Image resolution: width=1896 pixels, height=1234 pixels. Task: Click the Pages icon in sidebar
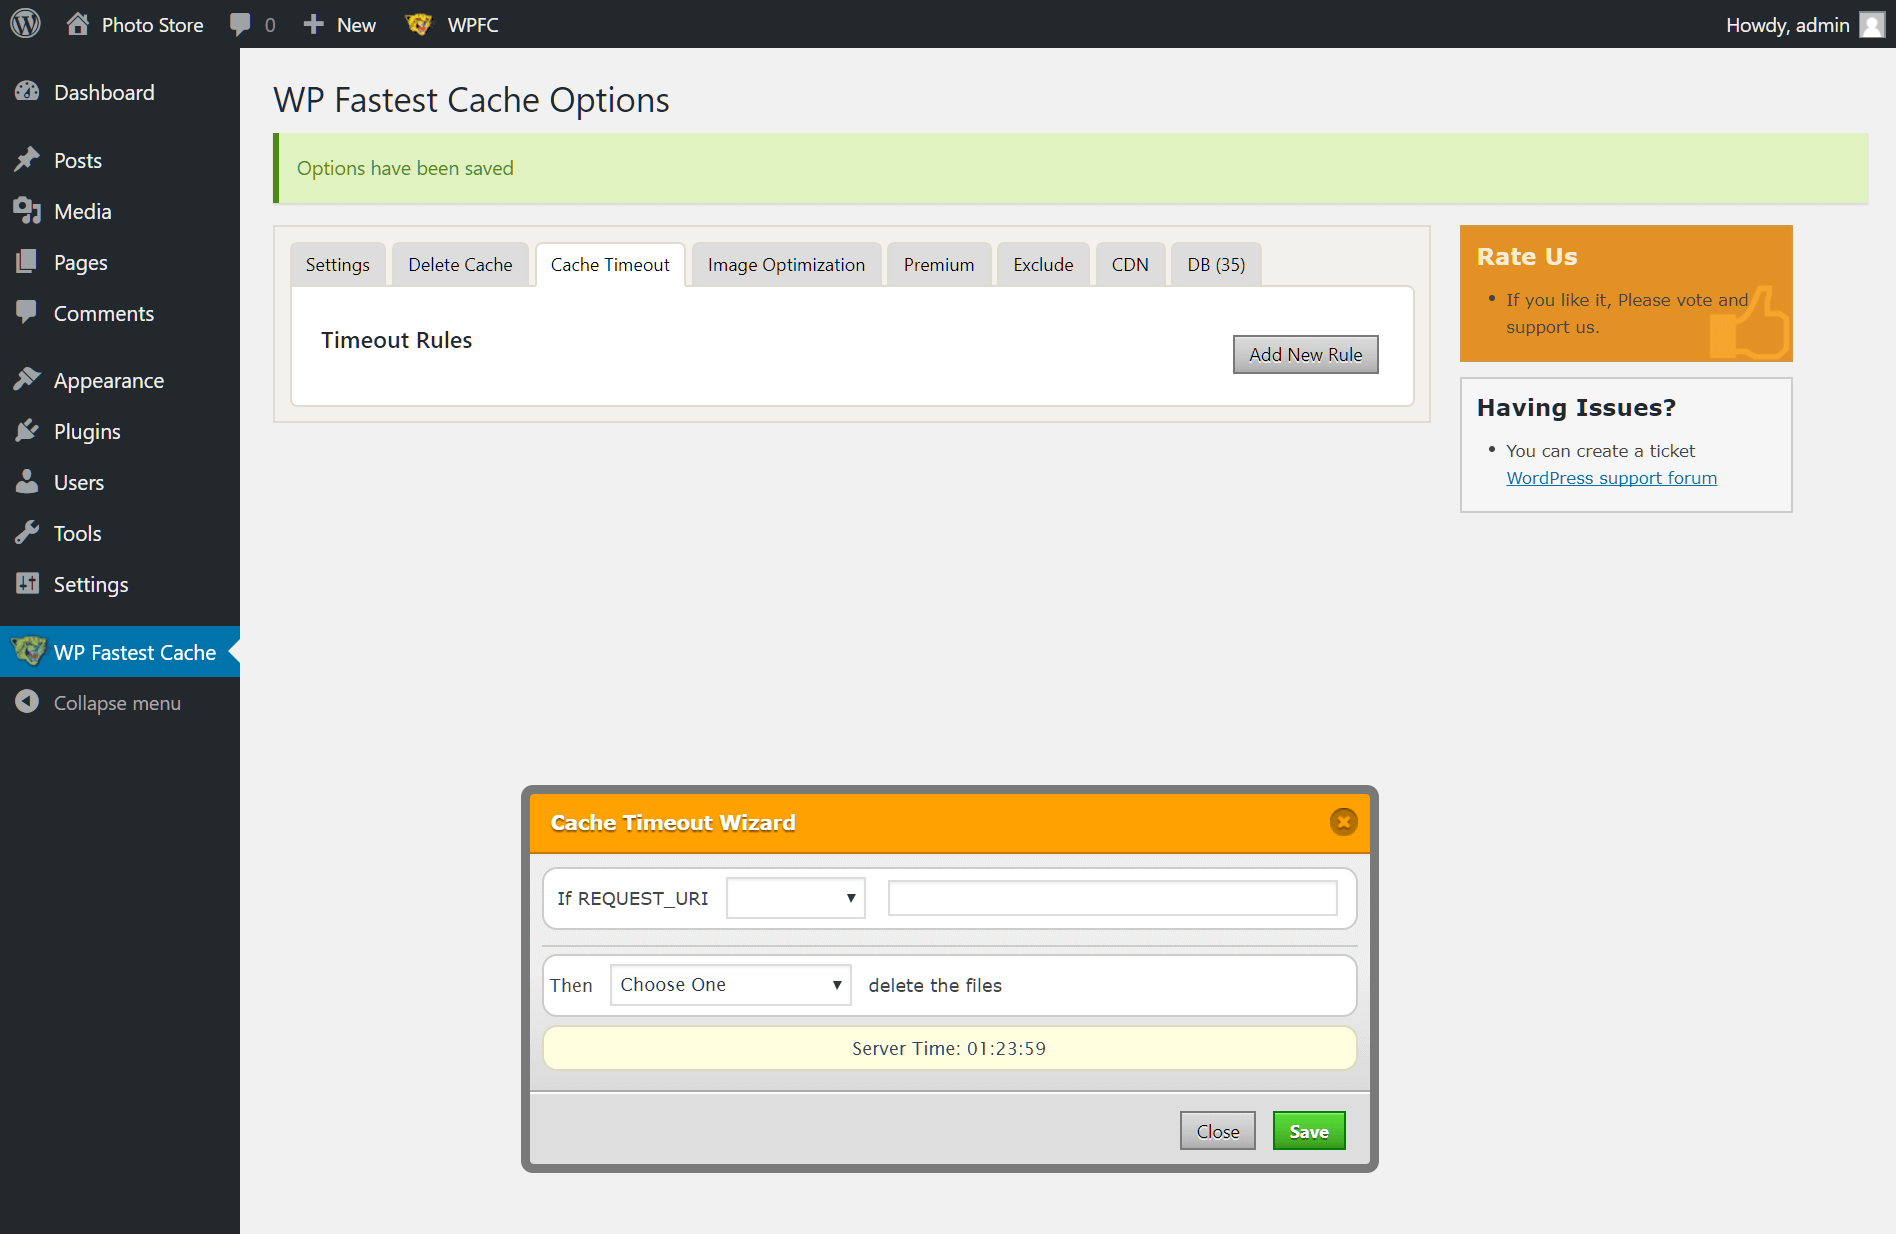coord(27,262)
